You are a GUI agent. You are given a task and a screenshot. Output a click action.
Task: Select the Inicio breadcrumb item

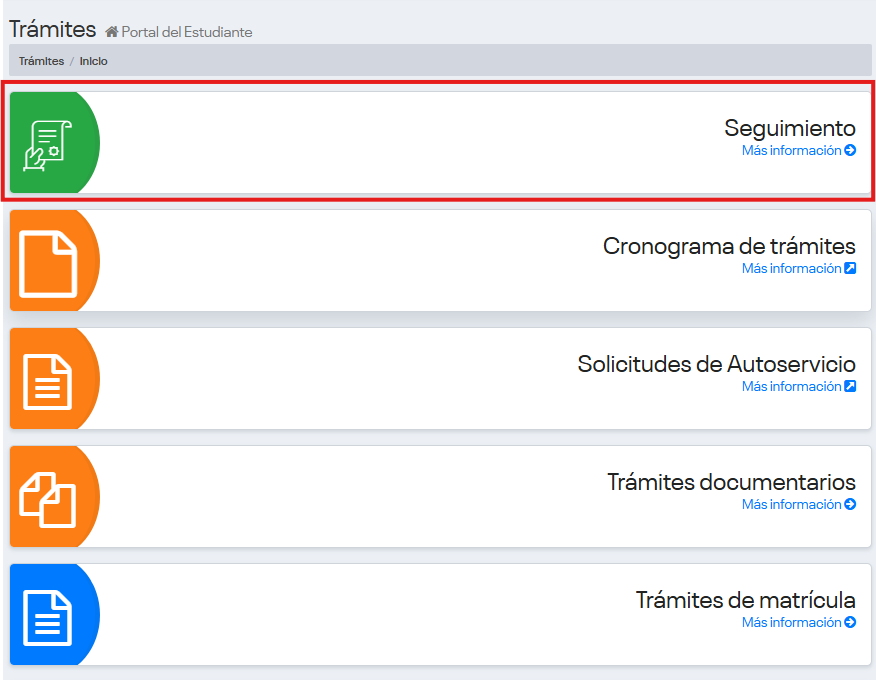click(x=94, y=61)
